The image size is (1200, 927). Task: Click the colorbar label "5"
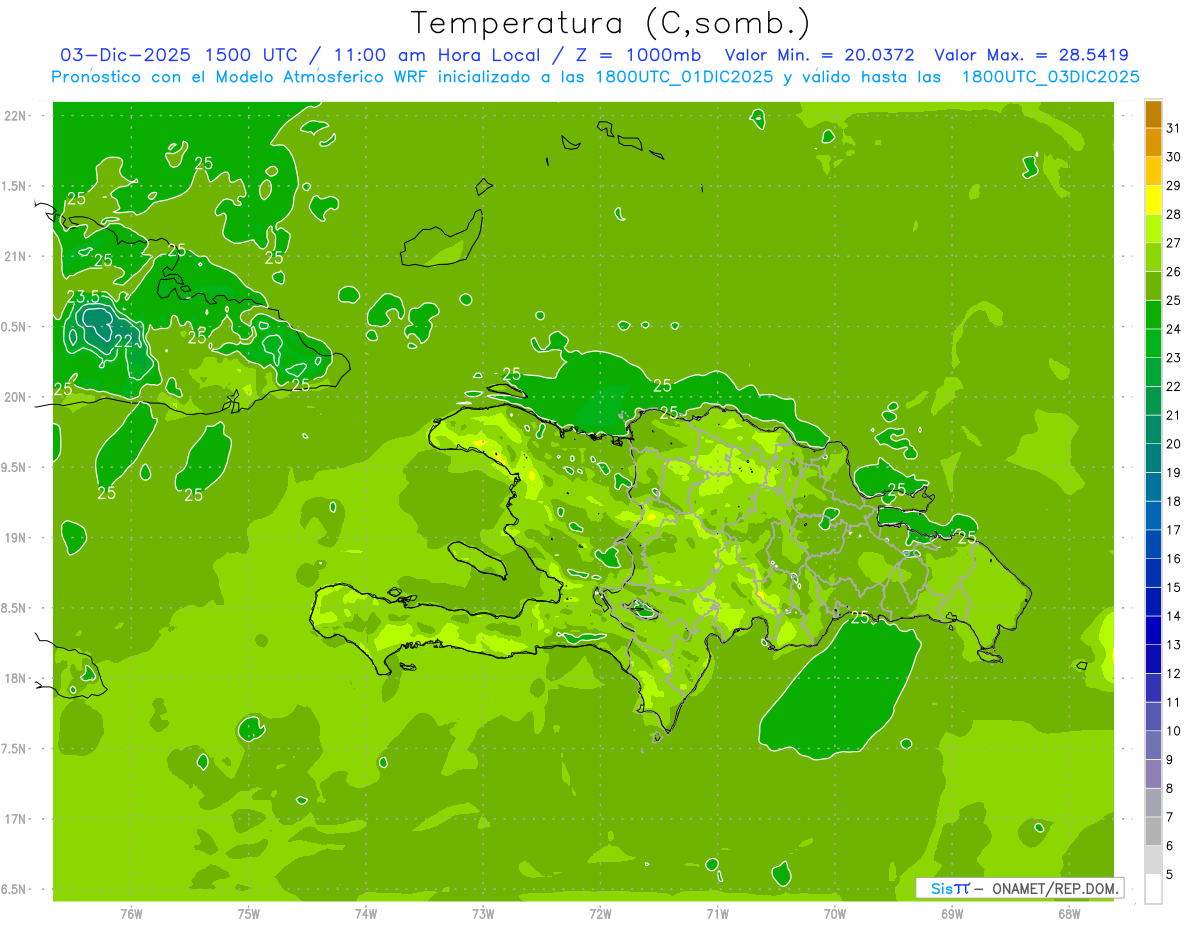point(1170,875)
